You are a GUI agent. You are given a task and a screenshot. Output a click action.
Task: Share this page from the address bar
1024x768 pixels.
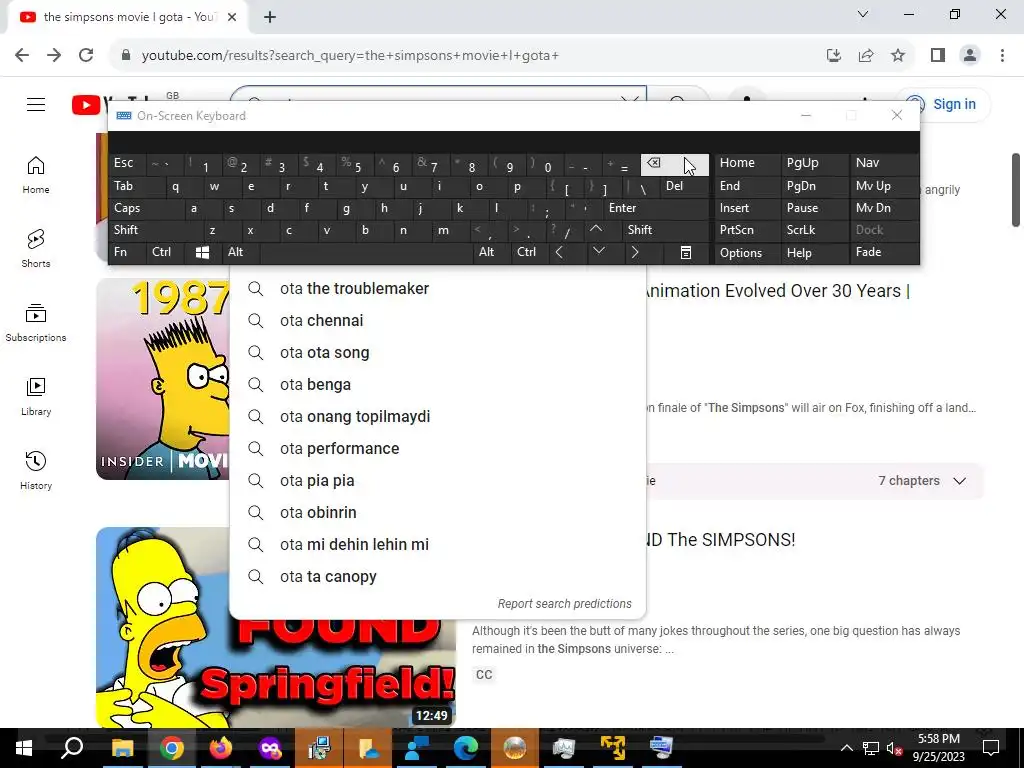[866, 56]
